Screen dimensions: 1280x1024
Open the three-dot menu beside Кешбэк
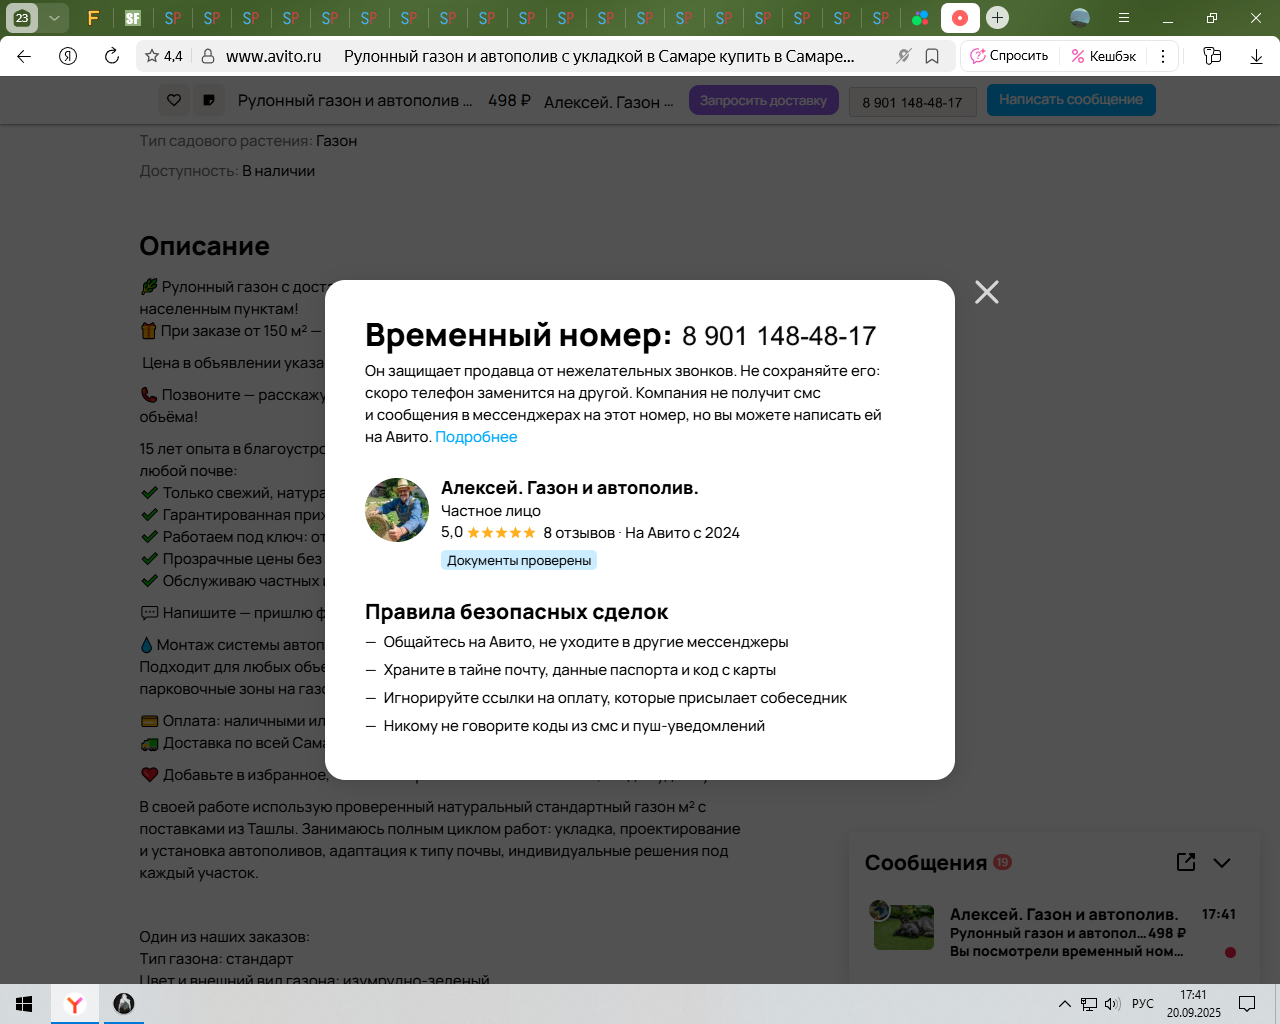point(1163,56)
